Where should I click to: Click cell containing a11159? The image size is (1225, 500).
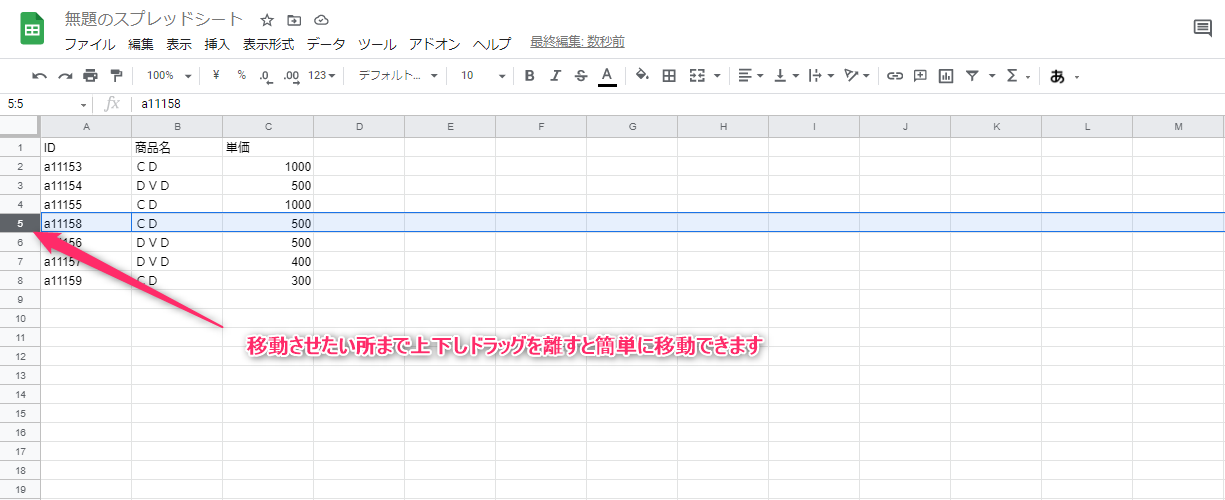[86, 280]
